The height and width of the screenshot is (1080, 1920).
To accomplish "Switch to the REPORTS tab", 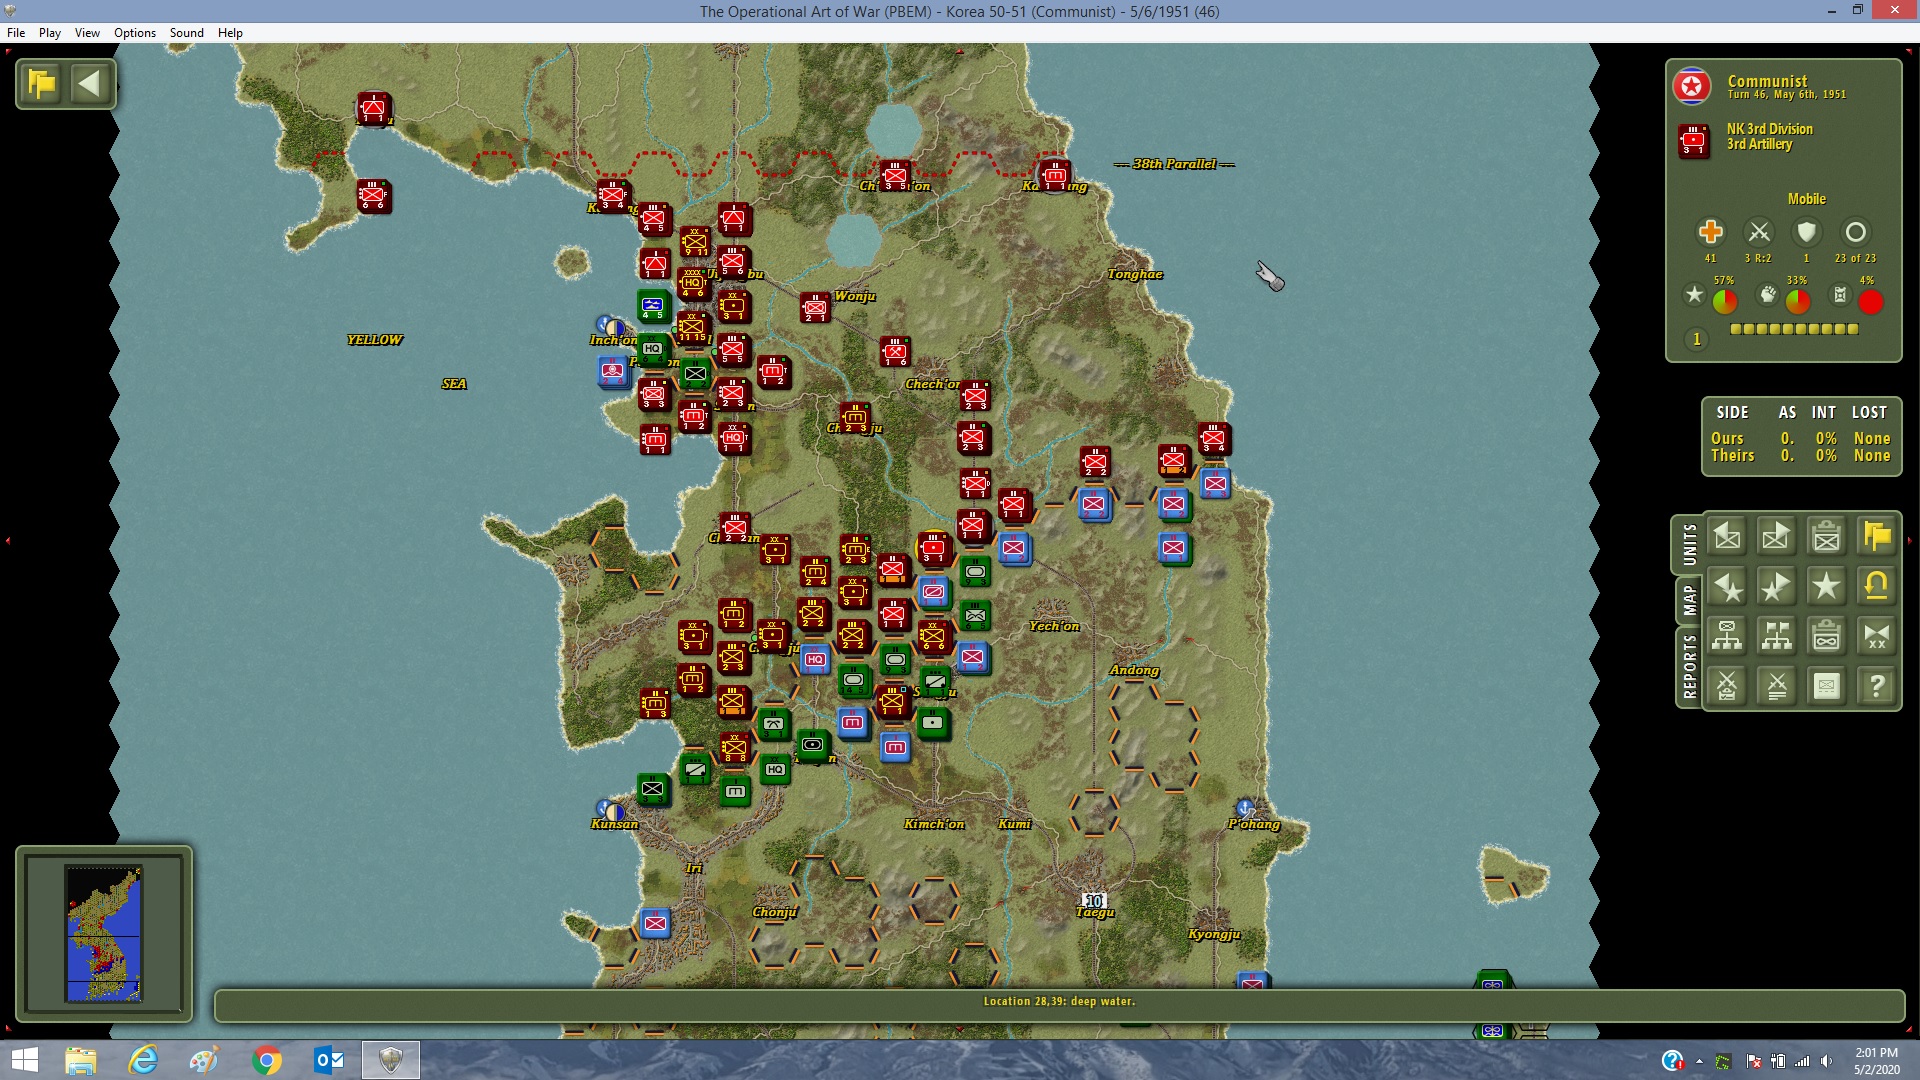I will 1689,667.
